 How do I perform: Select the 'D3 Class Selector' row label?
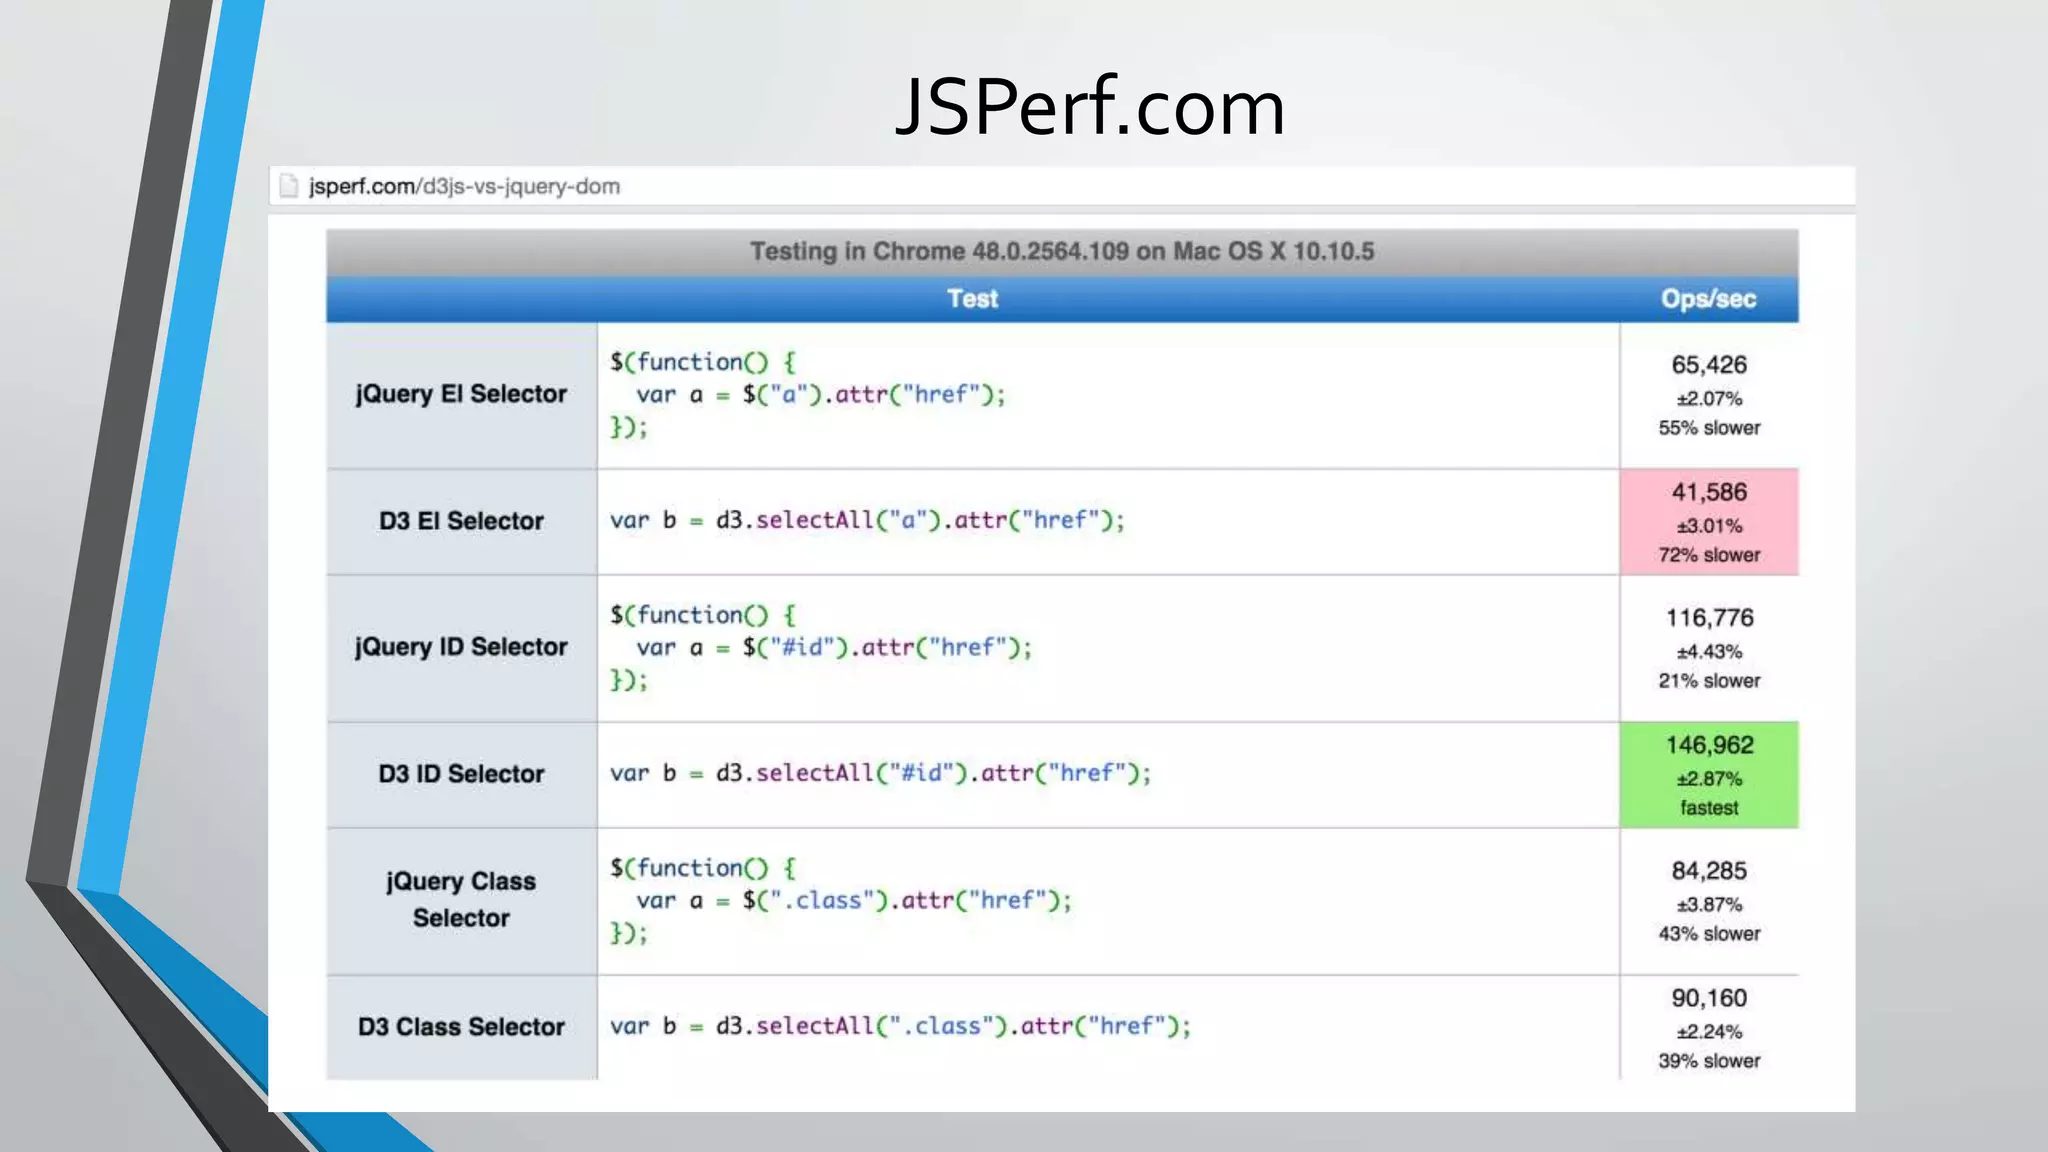461,1027
